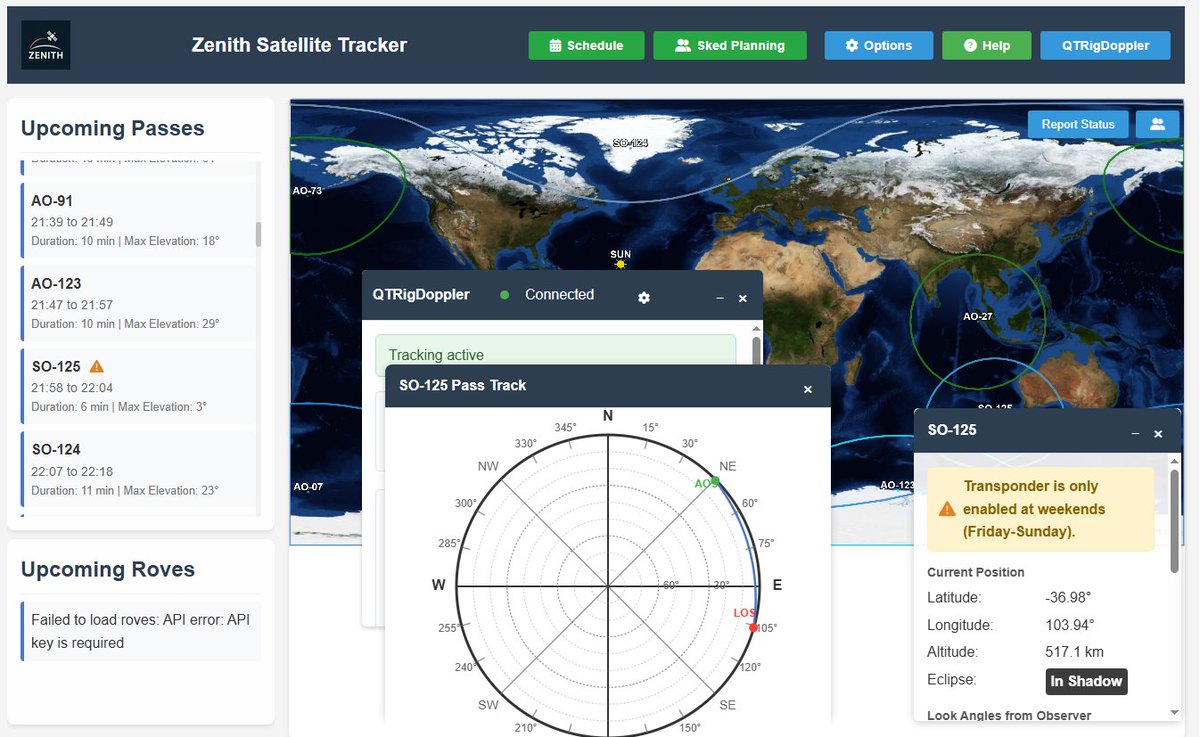The height and width of the screenshot is (737, 1200).
Task: Click the QTRigDoppler panel scrollbar
Action: coord(756,352)
